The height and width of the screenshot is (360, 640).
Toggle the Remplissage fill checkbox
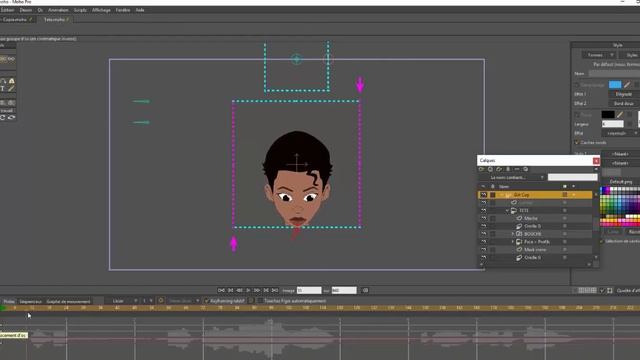[x=577, y=84]
